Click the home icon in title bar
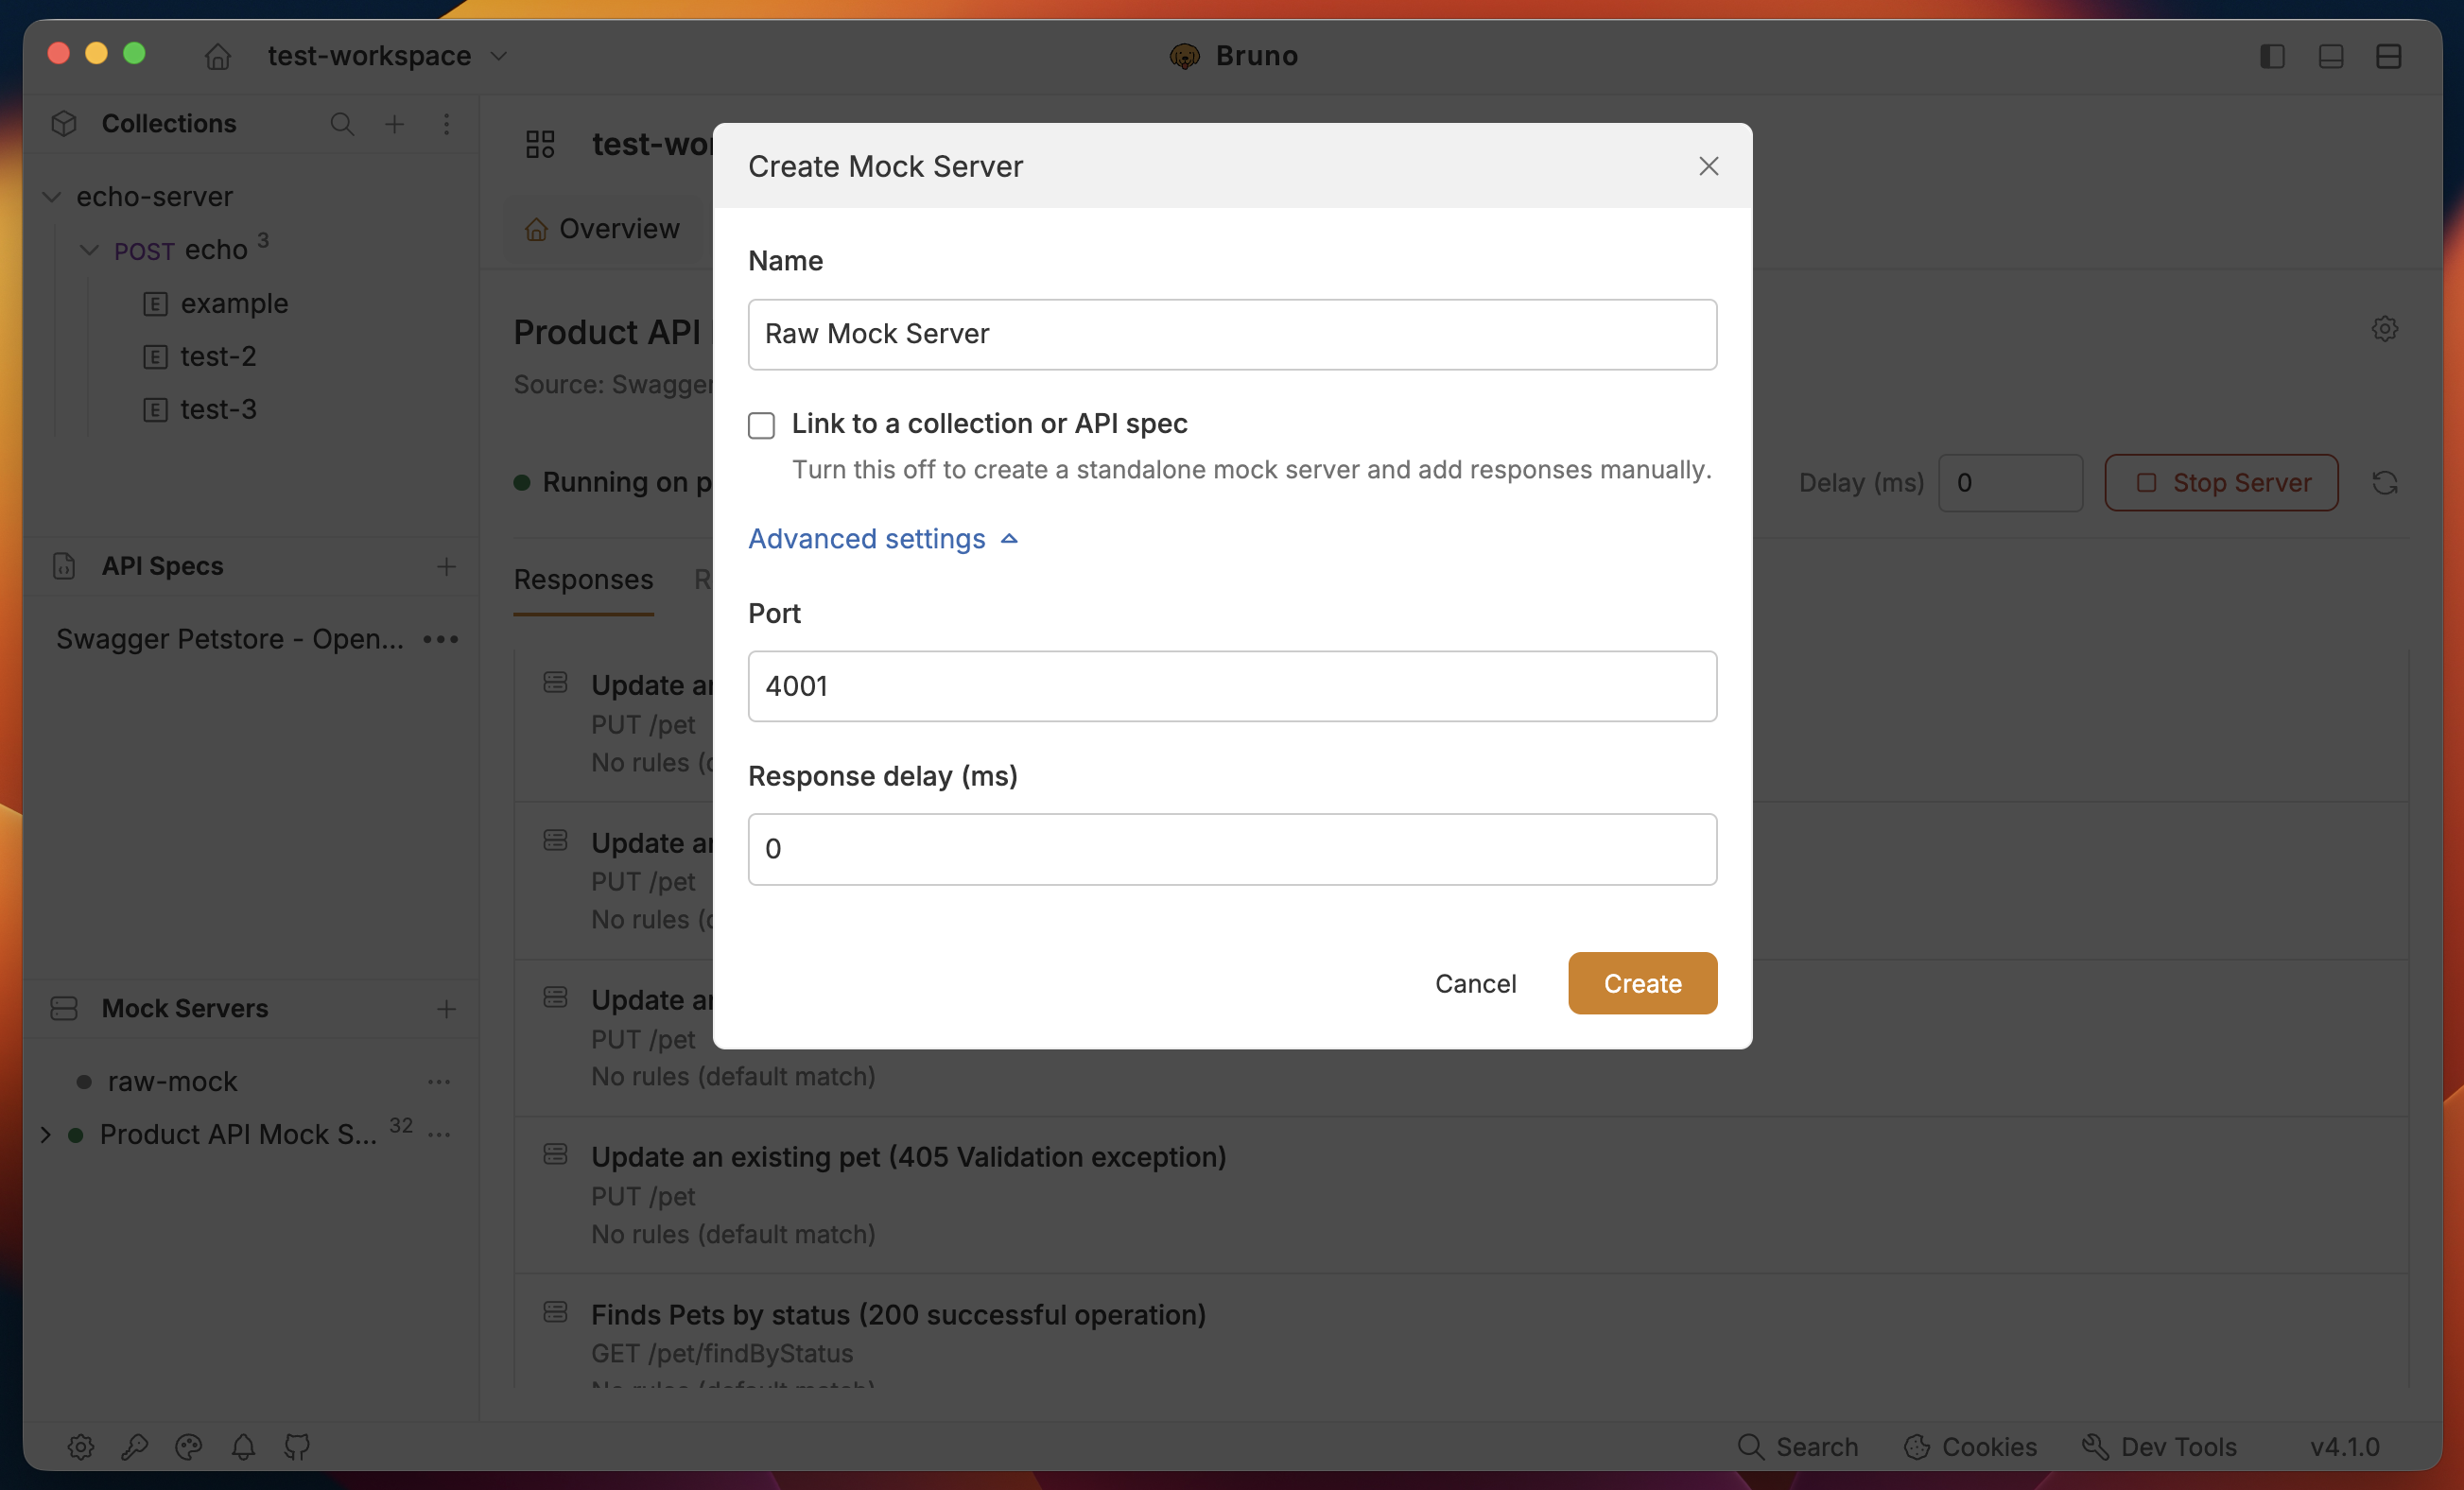 click(x=218, y=56)
